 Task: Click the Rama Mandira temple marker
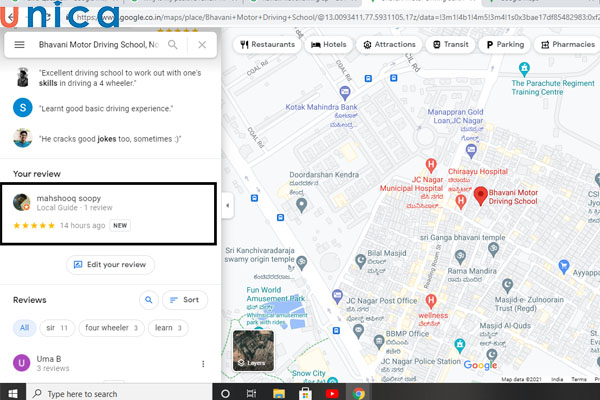(x=460, y=256)
